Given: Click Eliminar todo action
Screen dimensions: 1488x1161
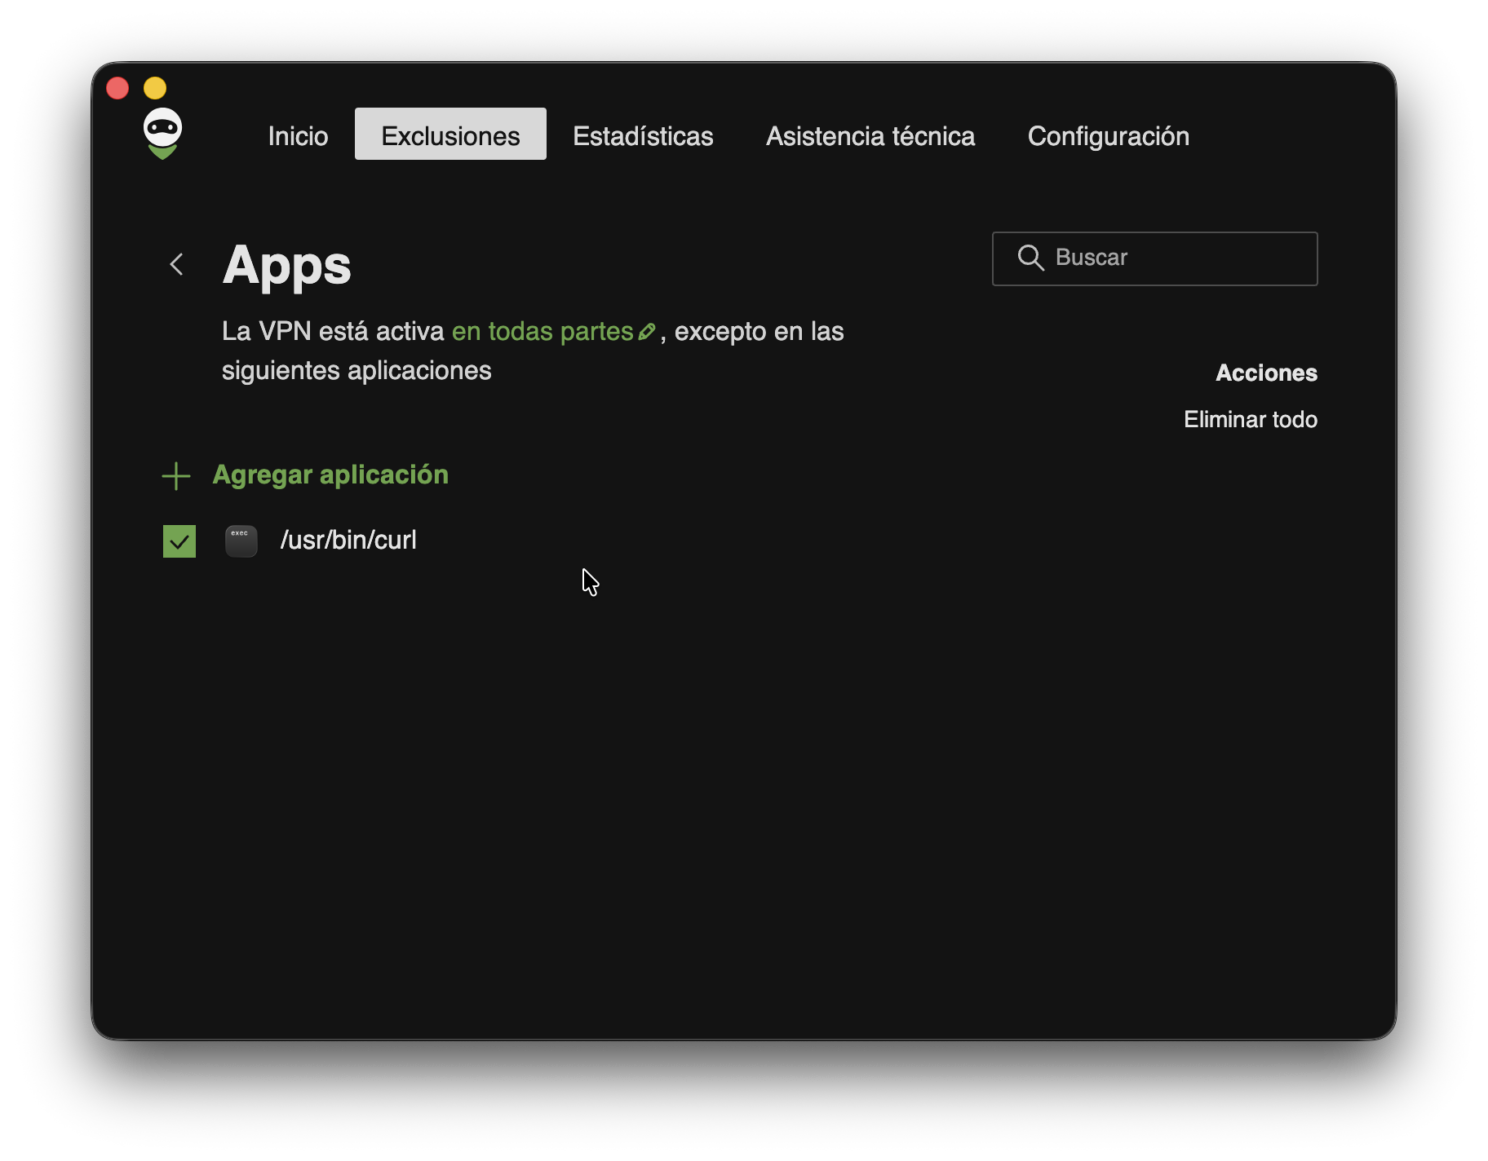Looking at the screenshot, I should coord(1250,419).
